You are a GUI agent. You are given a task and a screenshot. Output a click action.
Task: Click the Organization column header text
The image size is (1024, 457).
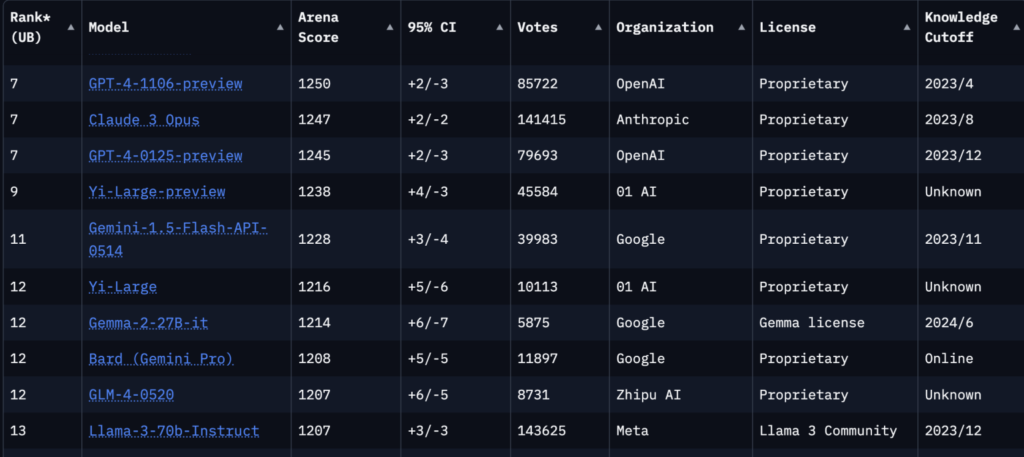665,28
